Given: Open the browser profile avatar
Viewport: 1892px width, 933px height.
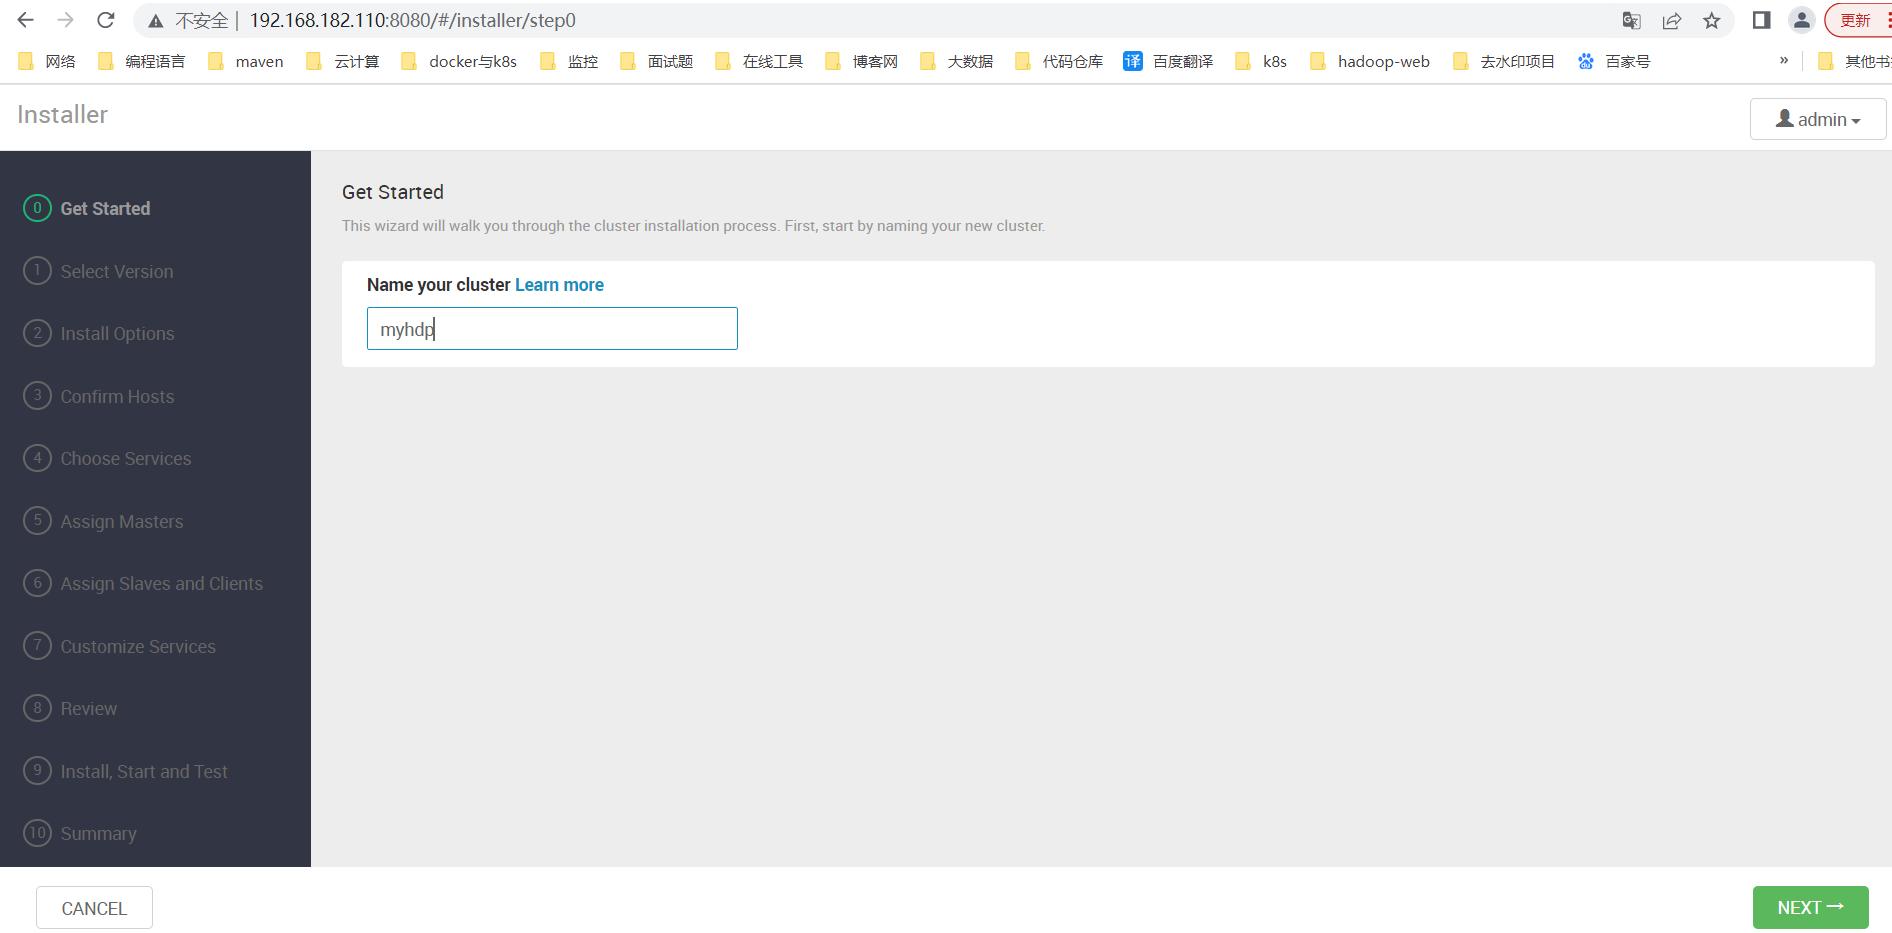Looking at the screenshot, I should pyautogui.click(x=1801, y=20).
